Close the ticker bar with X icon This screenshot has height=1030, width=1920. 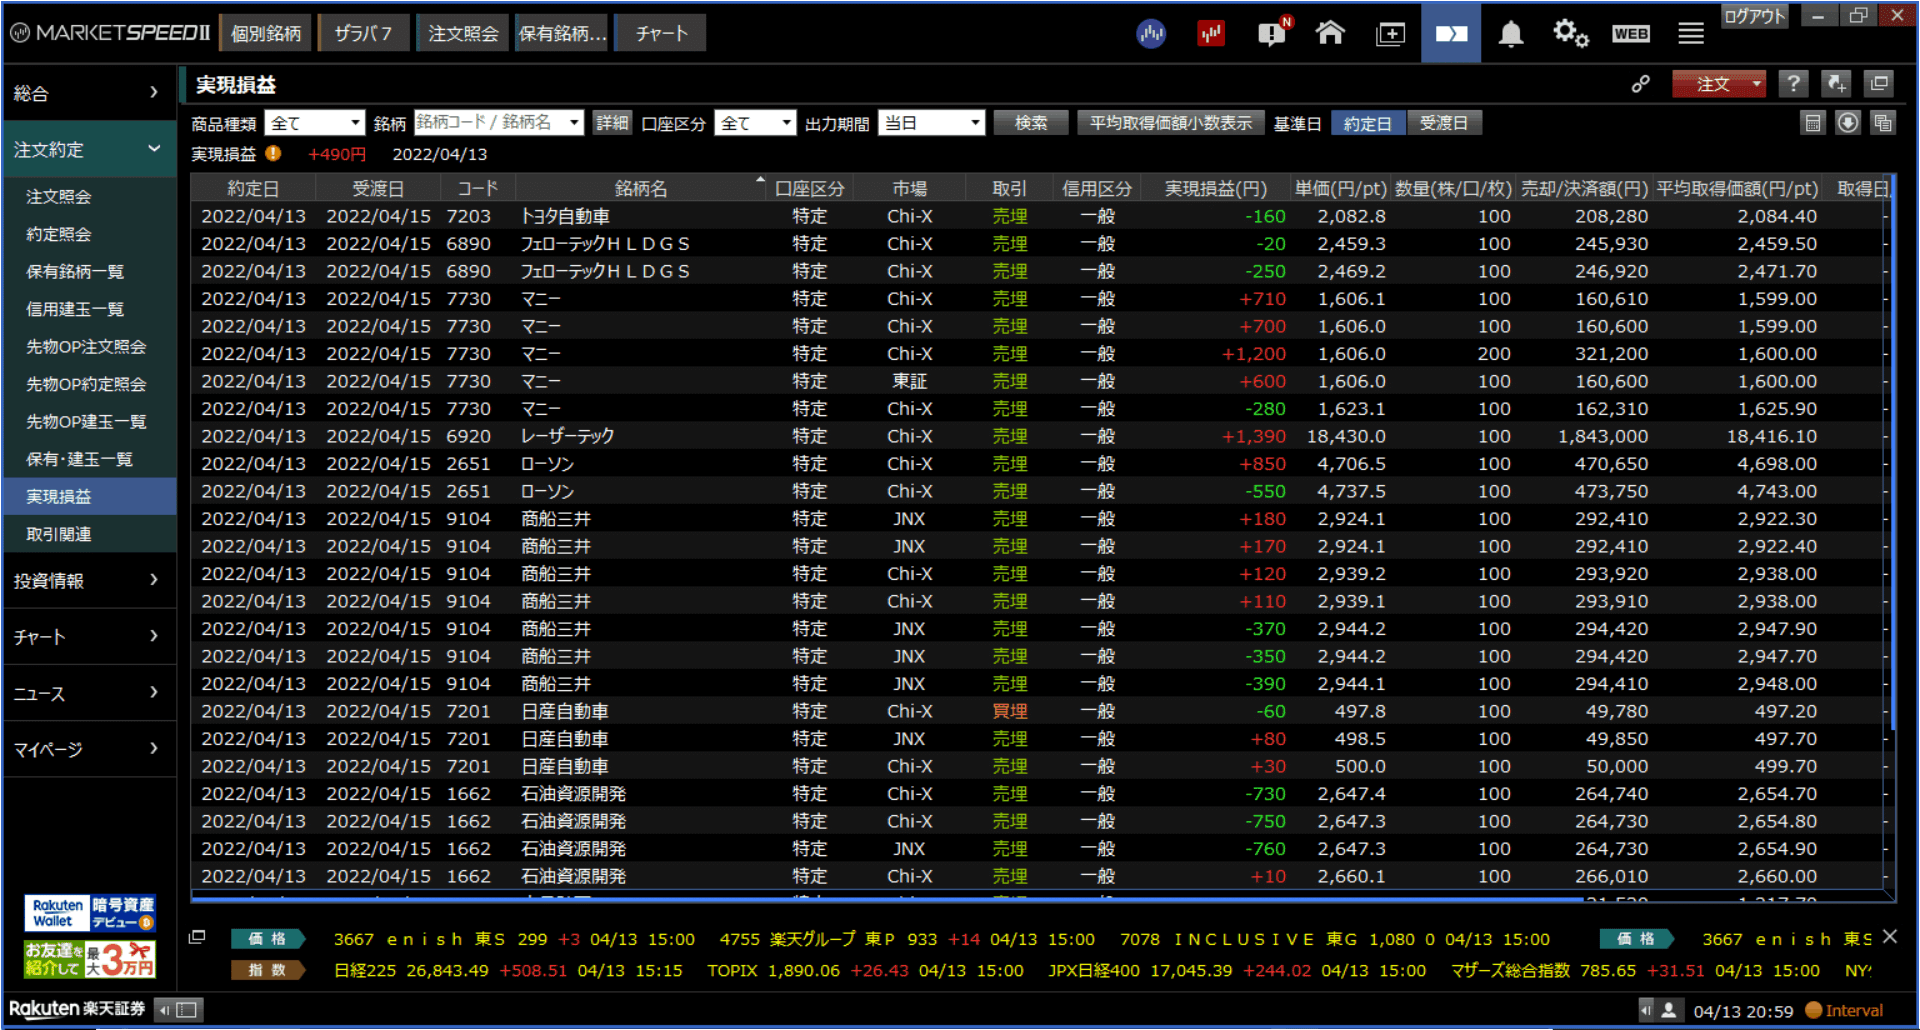click(x=1889, y=937)
